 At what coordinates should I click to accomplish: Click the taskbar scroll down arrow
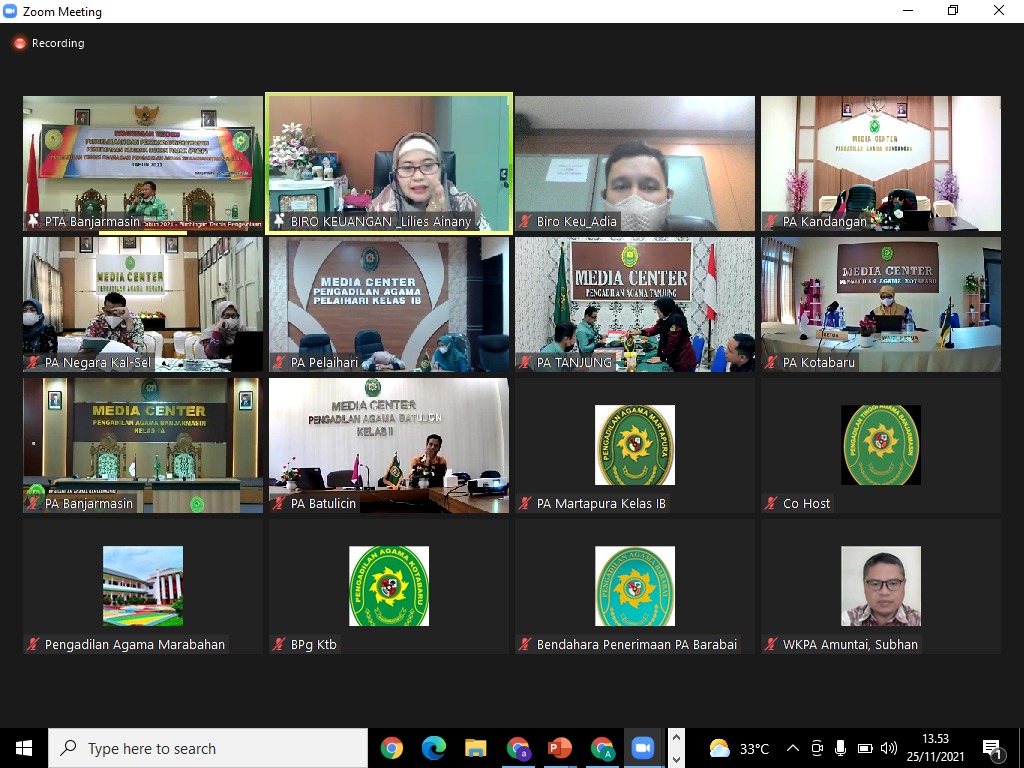click(676, 757)
